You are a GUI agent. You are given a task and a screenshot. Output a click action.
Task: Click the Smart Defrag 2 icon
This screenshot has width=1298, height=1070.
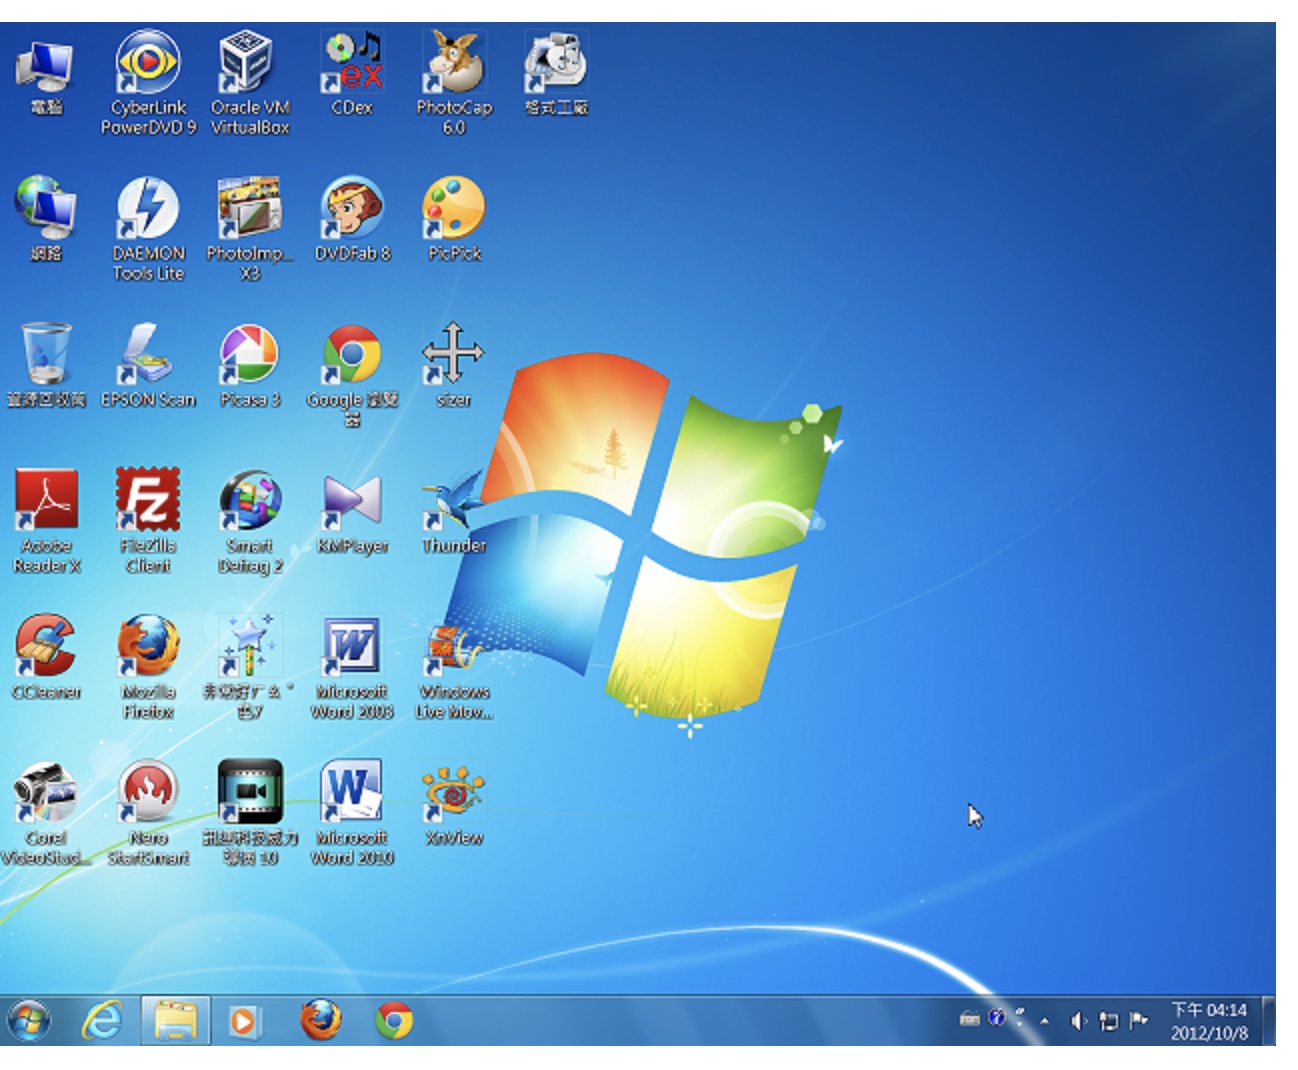point(250,521)
